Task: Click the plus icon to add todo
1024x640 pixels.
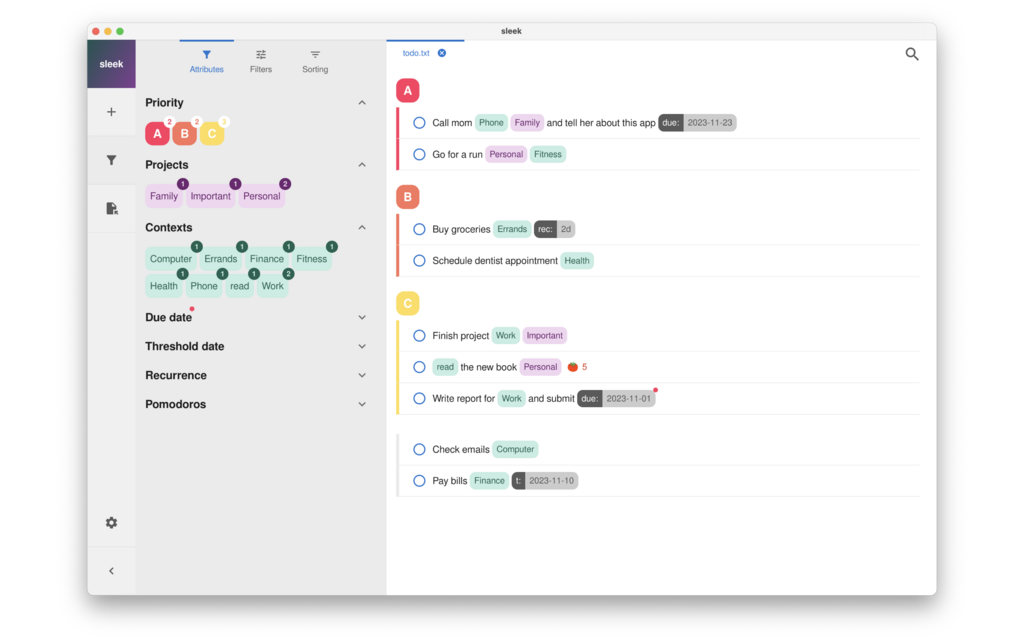Action: pyautogui.click(x=111, y=112)
